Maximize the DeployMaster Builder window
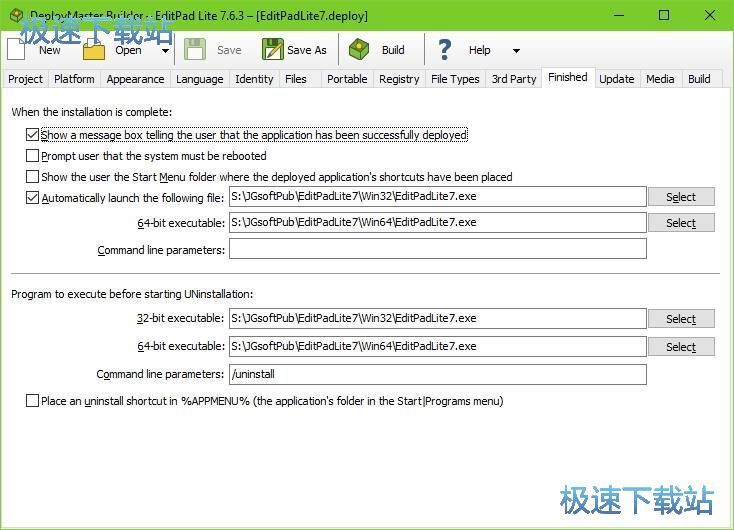Screen dimensions: 734x530 [664, 15]
